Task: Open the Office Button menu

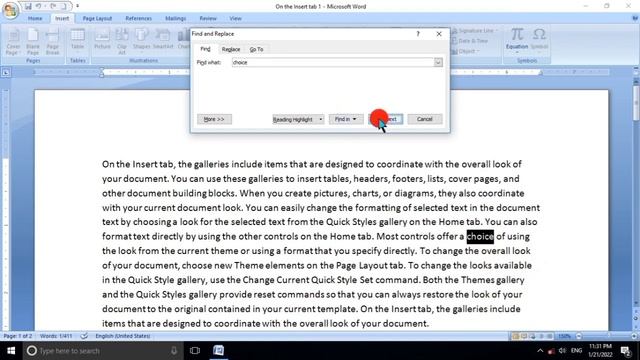Action: 10,10
